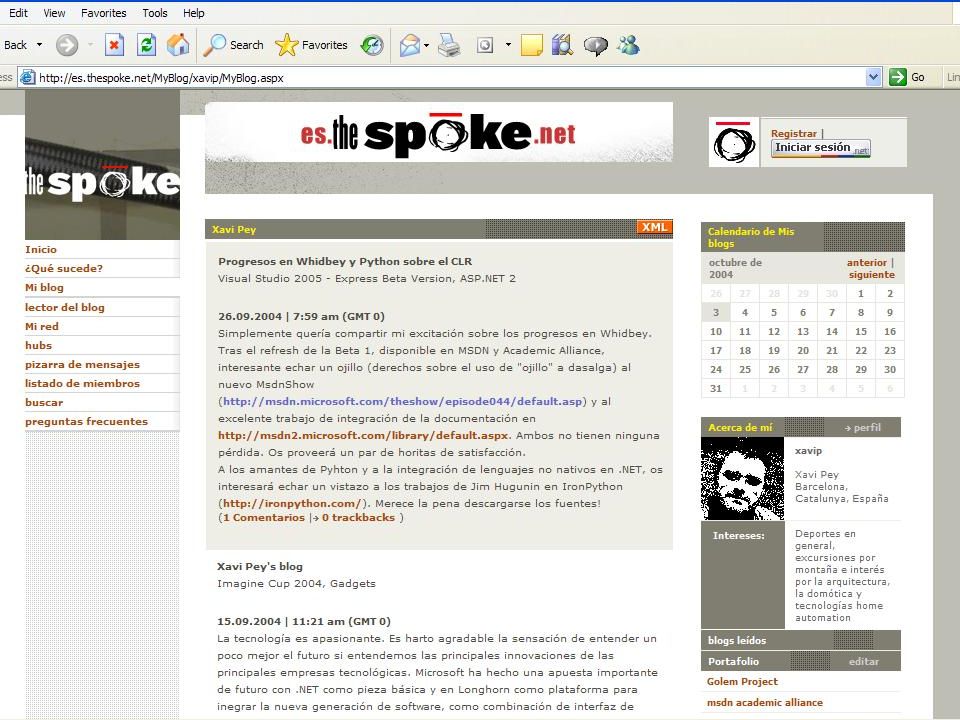
Task: Open msdn academic alliance link
Action: pos(765,702)
